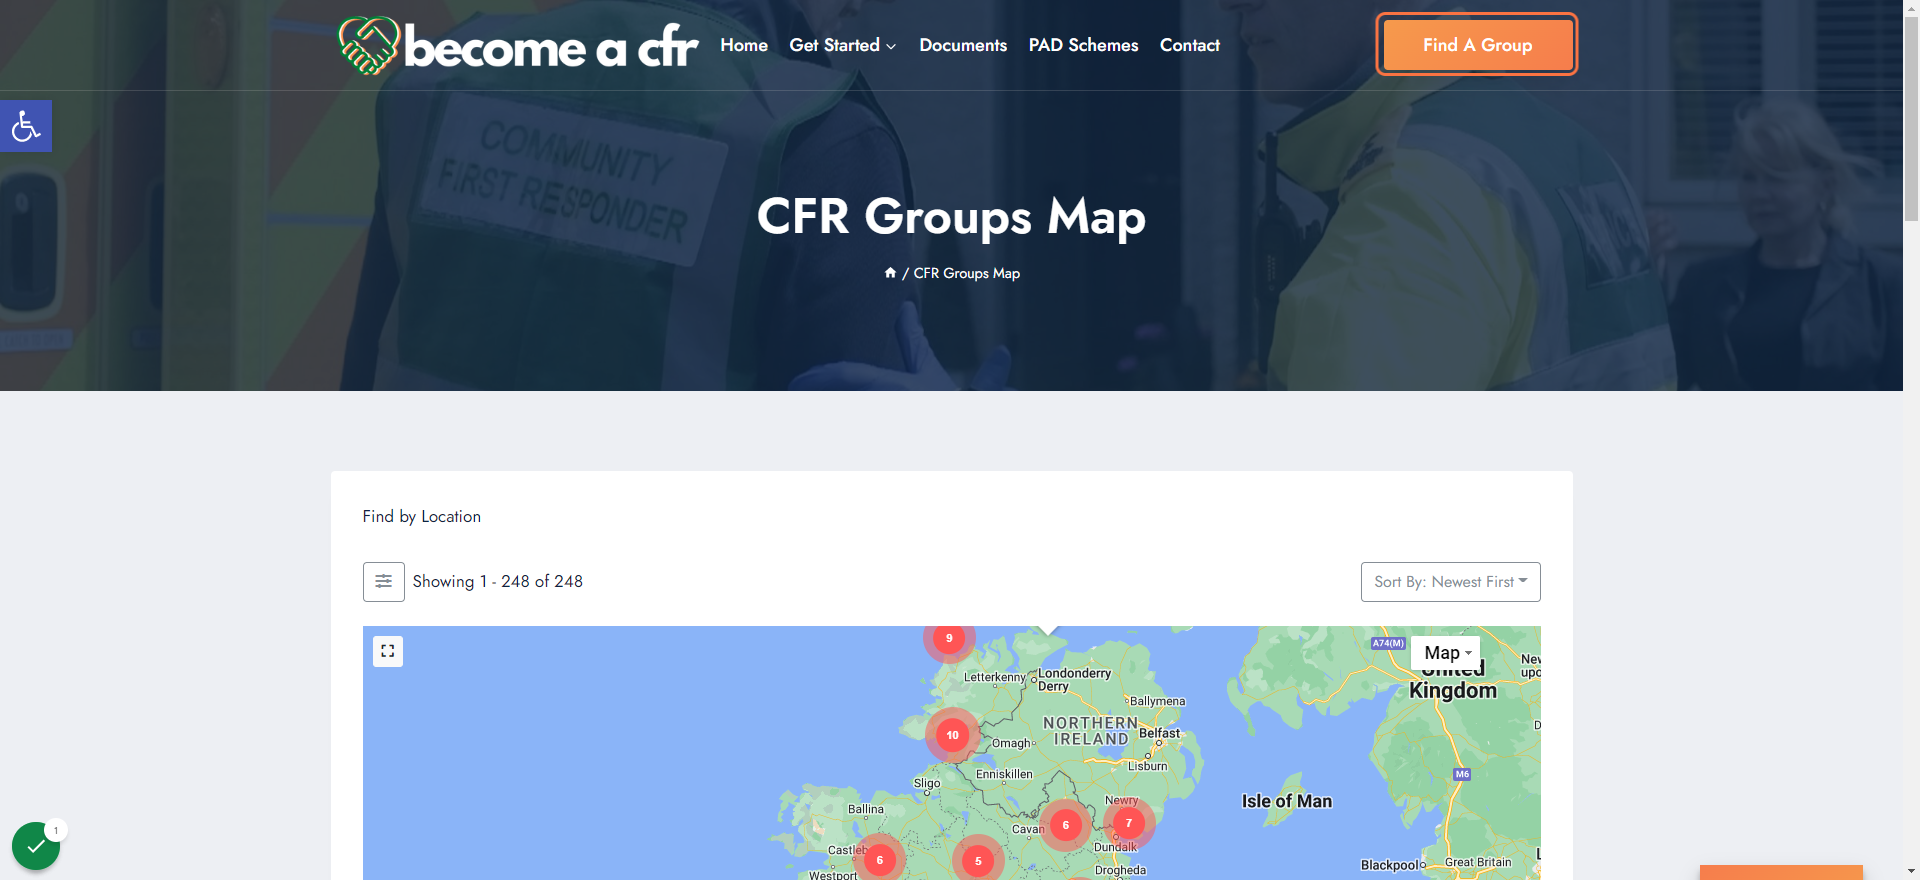1920x880 pixels.
Task: Open the Map type dropdown
Action: tap(1447, 653)
